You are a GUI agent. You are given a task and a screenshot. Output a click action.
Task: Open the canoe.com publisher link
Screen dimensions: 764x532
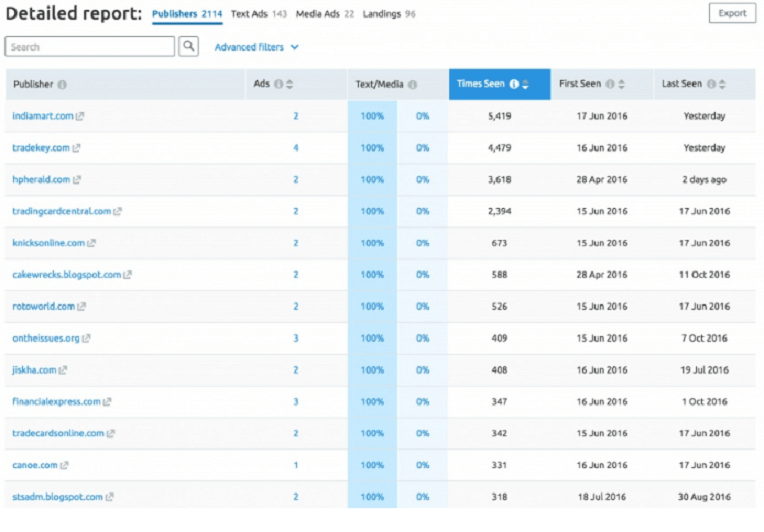35,465
